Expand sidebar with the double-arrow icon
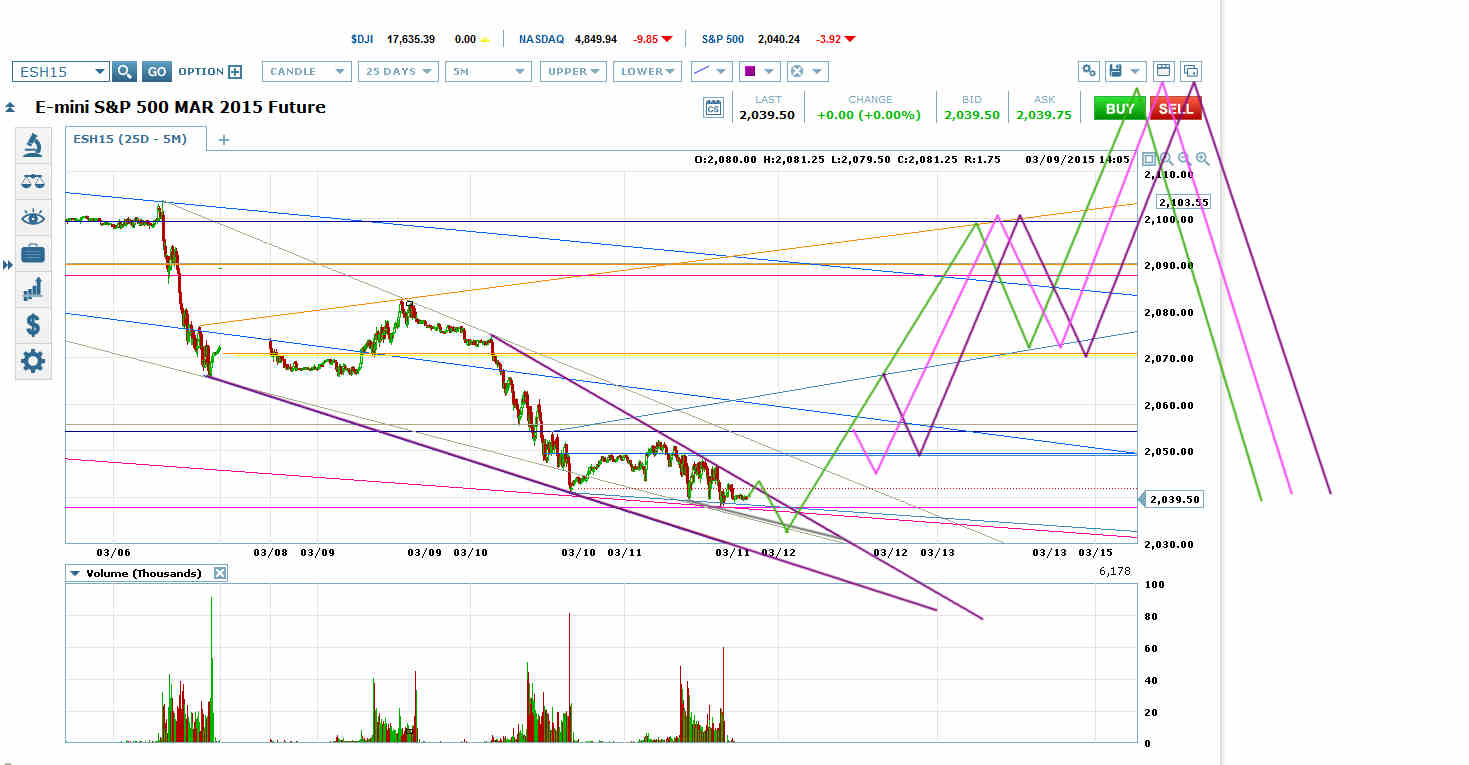The height and width of the screenshot is (765, 1469). tap(7, 265)
